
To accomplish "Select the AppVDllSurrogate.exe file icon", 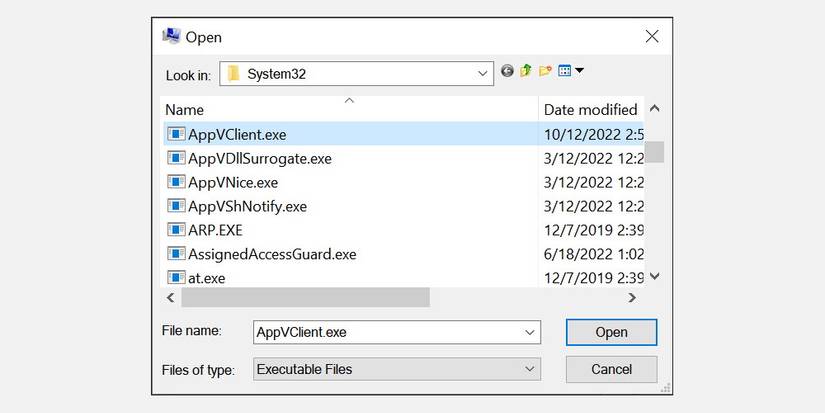I will coord(176,158).
